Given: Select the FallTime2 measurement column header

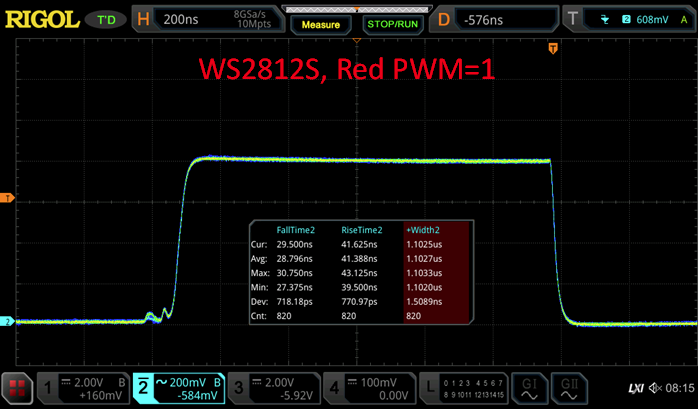Looking at the screenshot, I should (x=295, y=230).
